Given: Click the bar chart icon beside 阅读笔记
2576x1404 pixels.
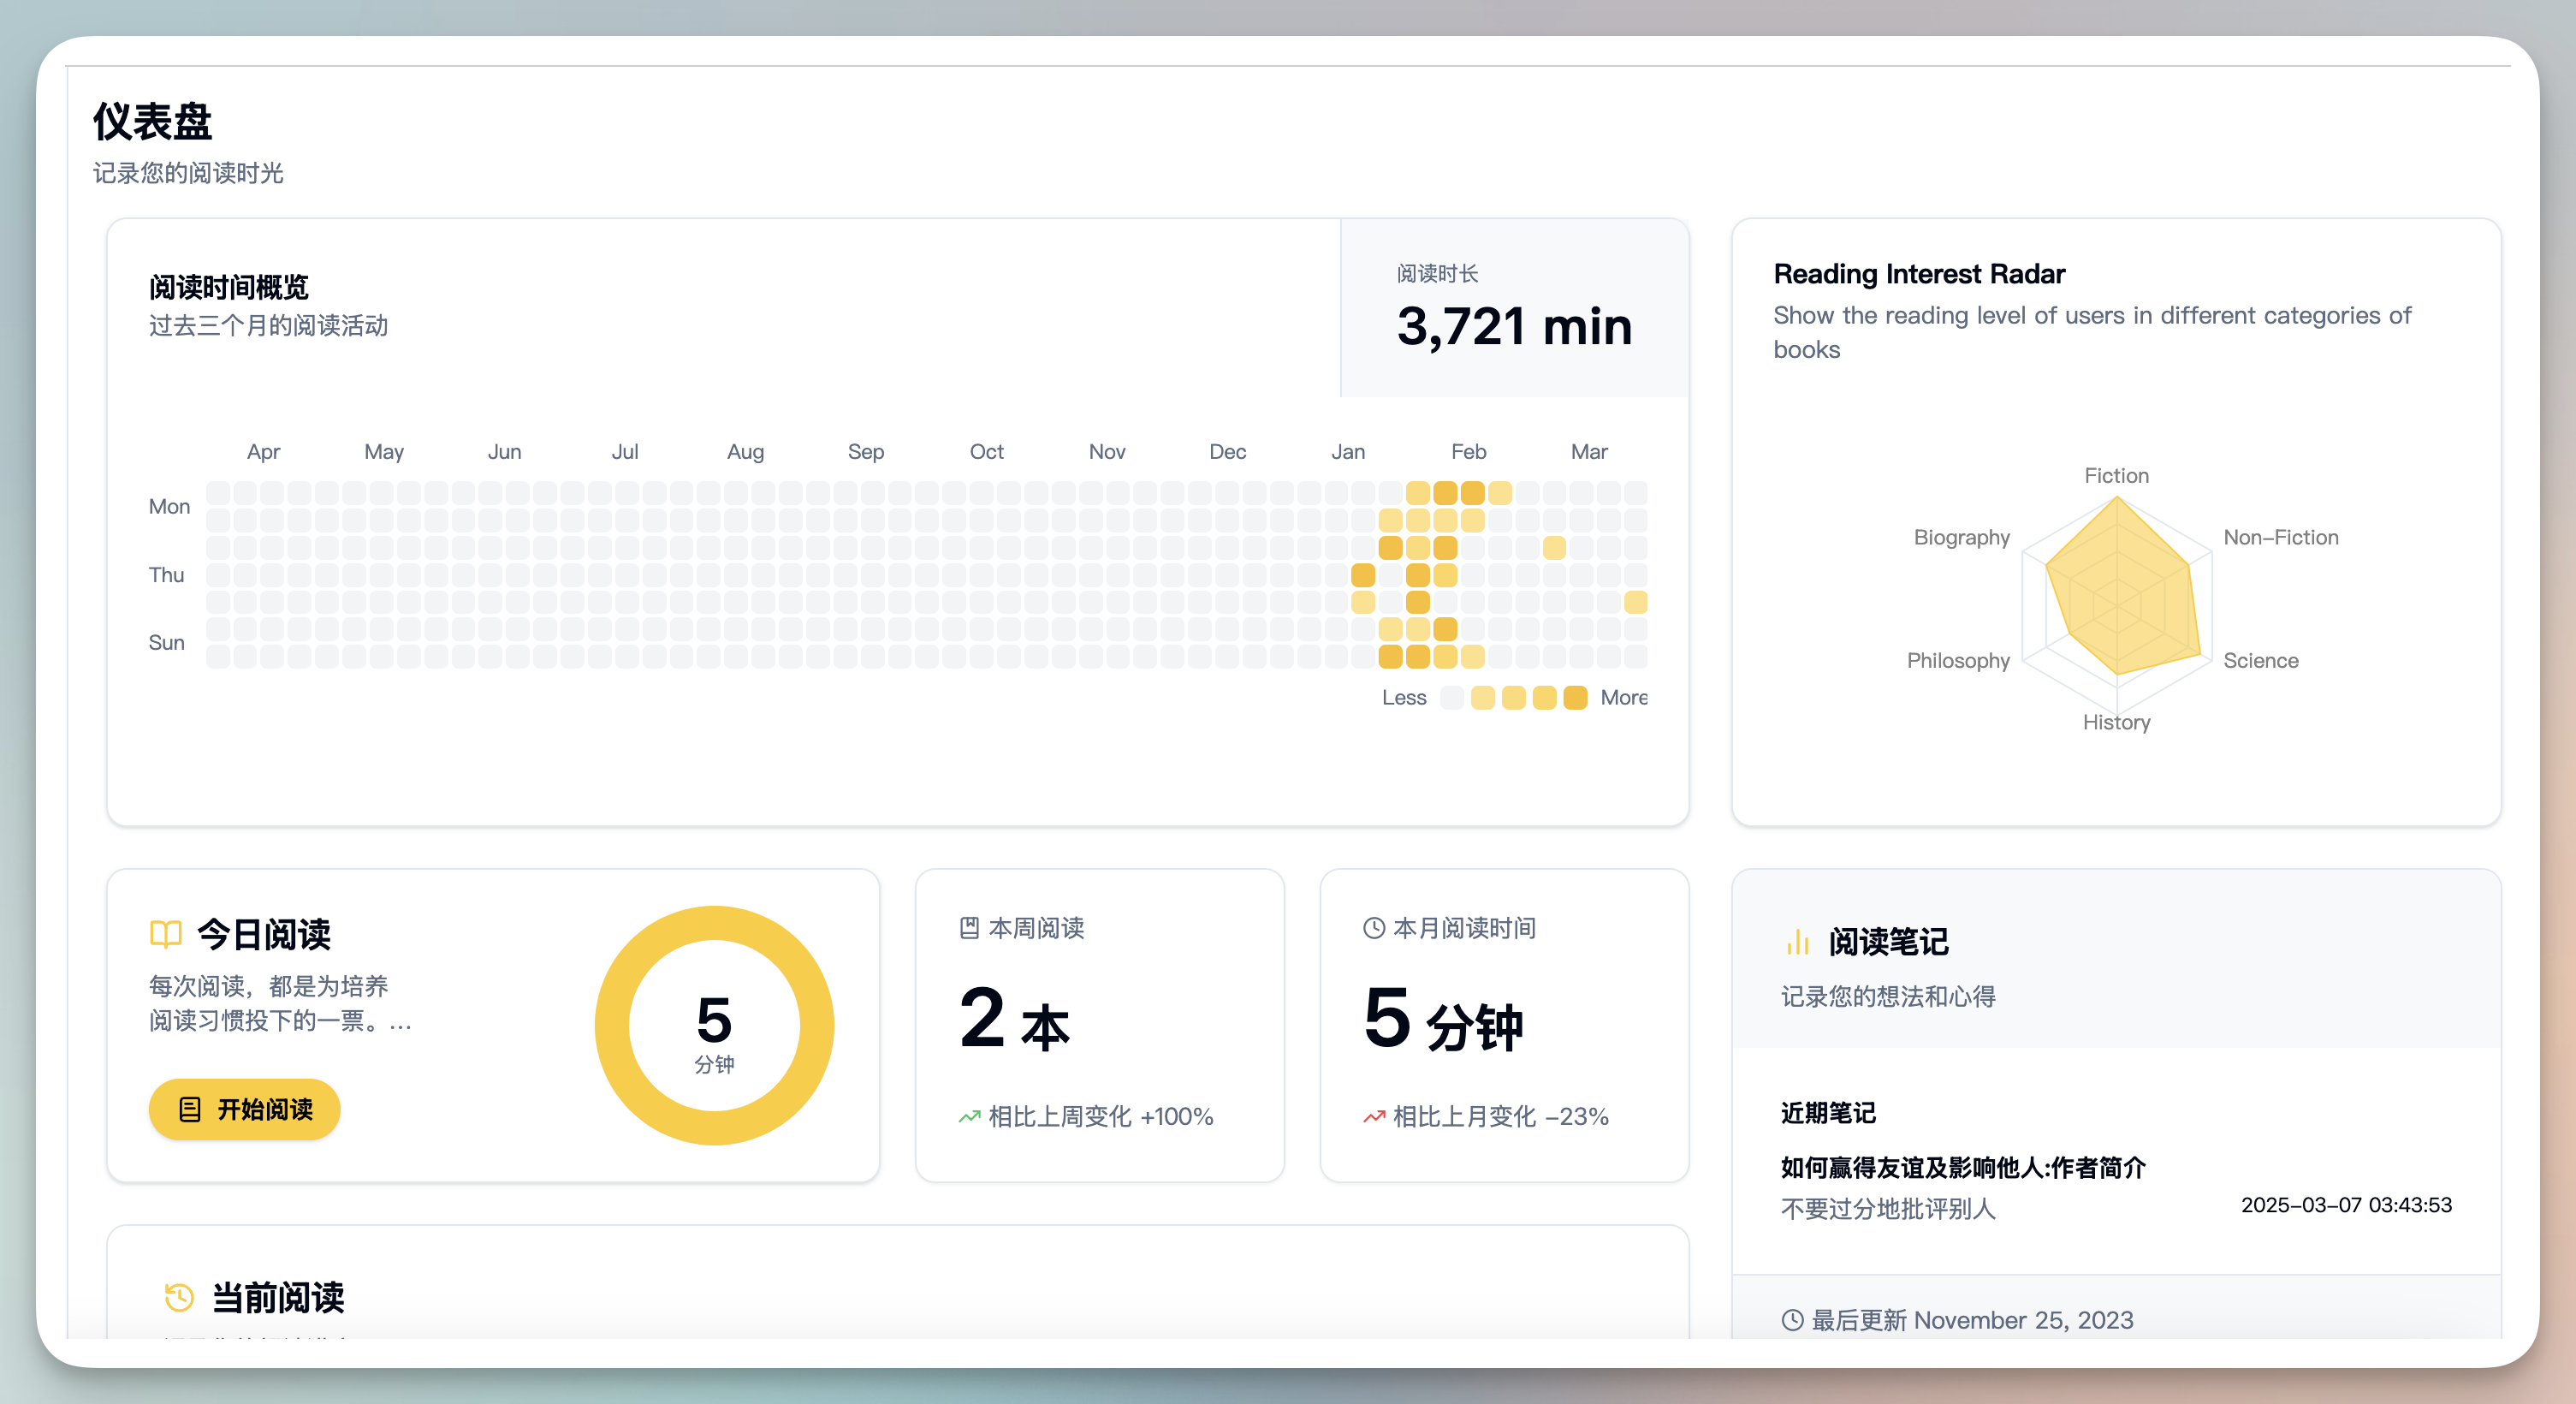Looking at the screenshot, I should pos(1797,941).
